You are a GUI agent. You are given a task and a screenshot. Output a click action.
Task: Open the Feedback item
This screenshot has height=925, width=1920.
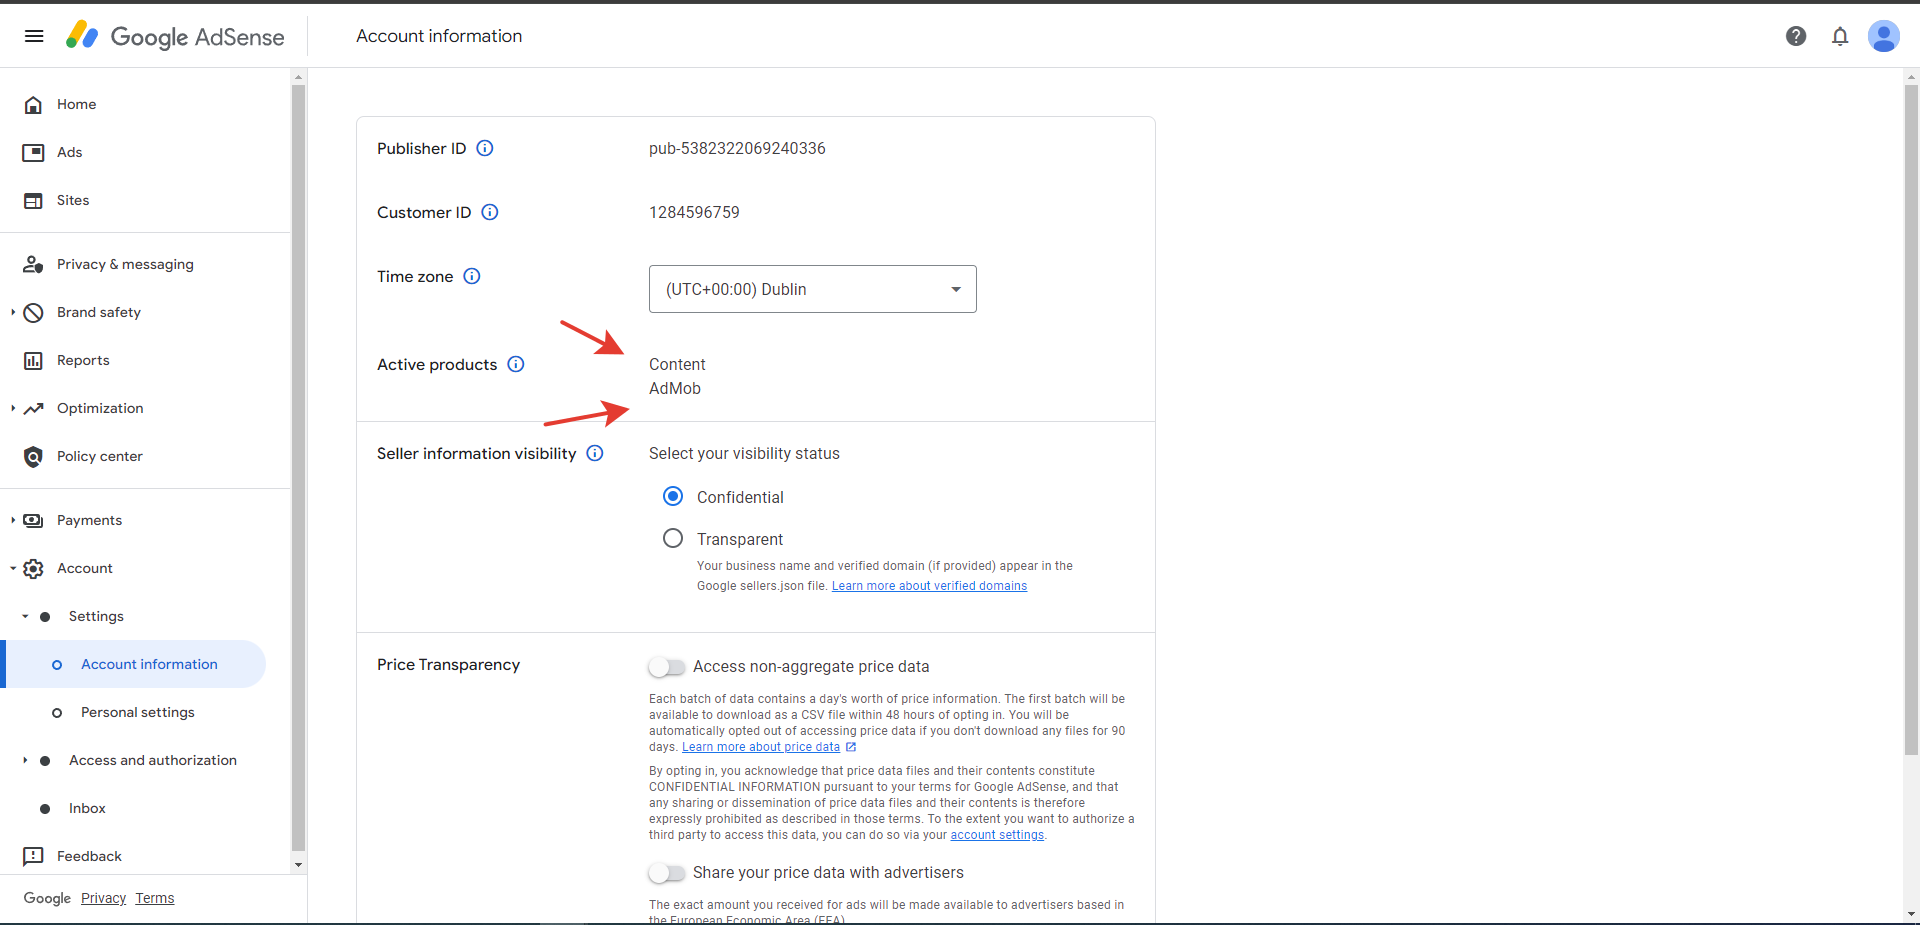tap(89, 856)
